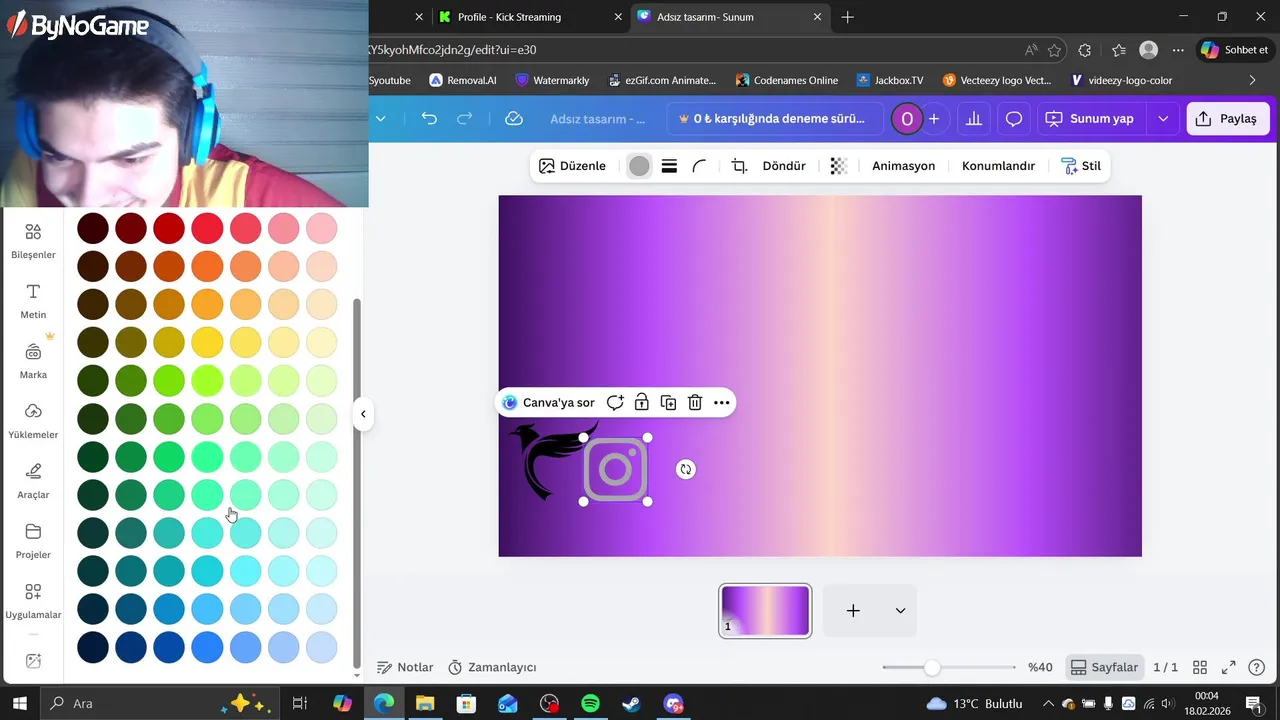
Task: Open the Codenames Online bookmark
Action: [x=786, y=80]
